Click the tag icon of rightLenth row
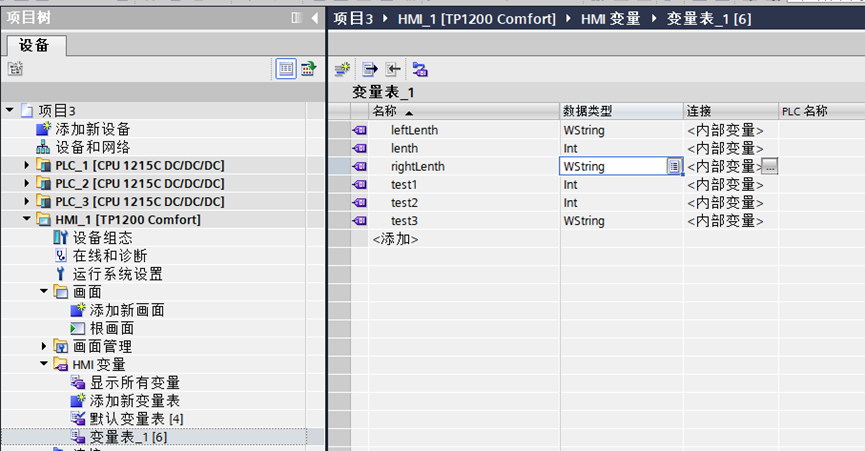This screenshot has height=451, width=865. click(x=360, y=167)
